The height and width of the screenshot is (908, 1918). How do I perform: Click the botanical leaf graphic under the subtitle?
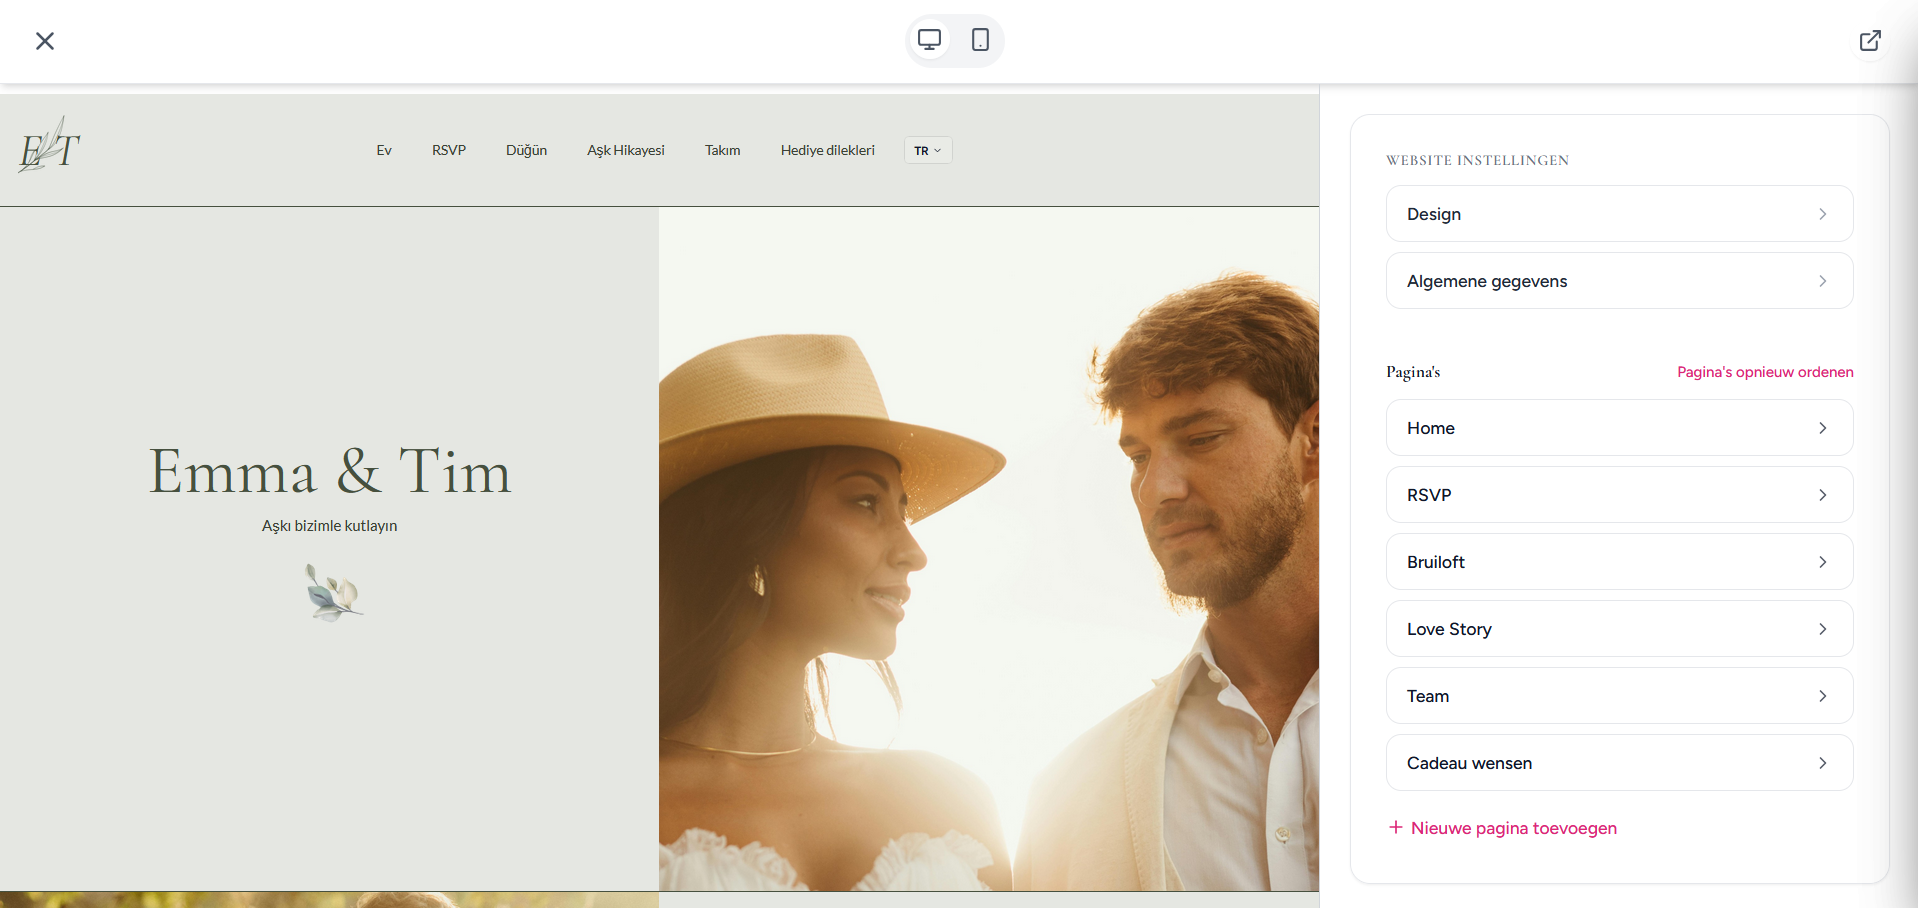pos(331,591)
